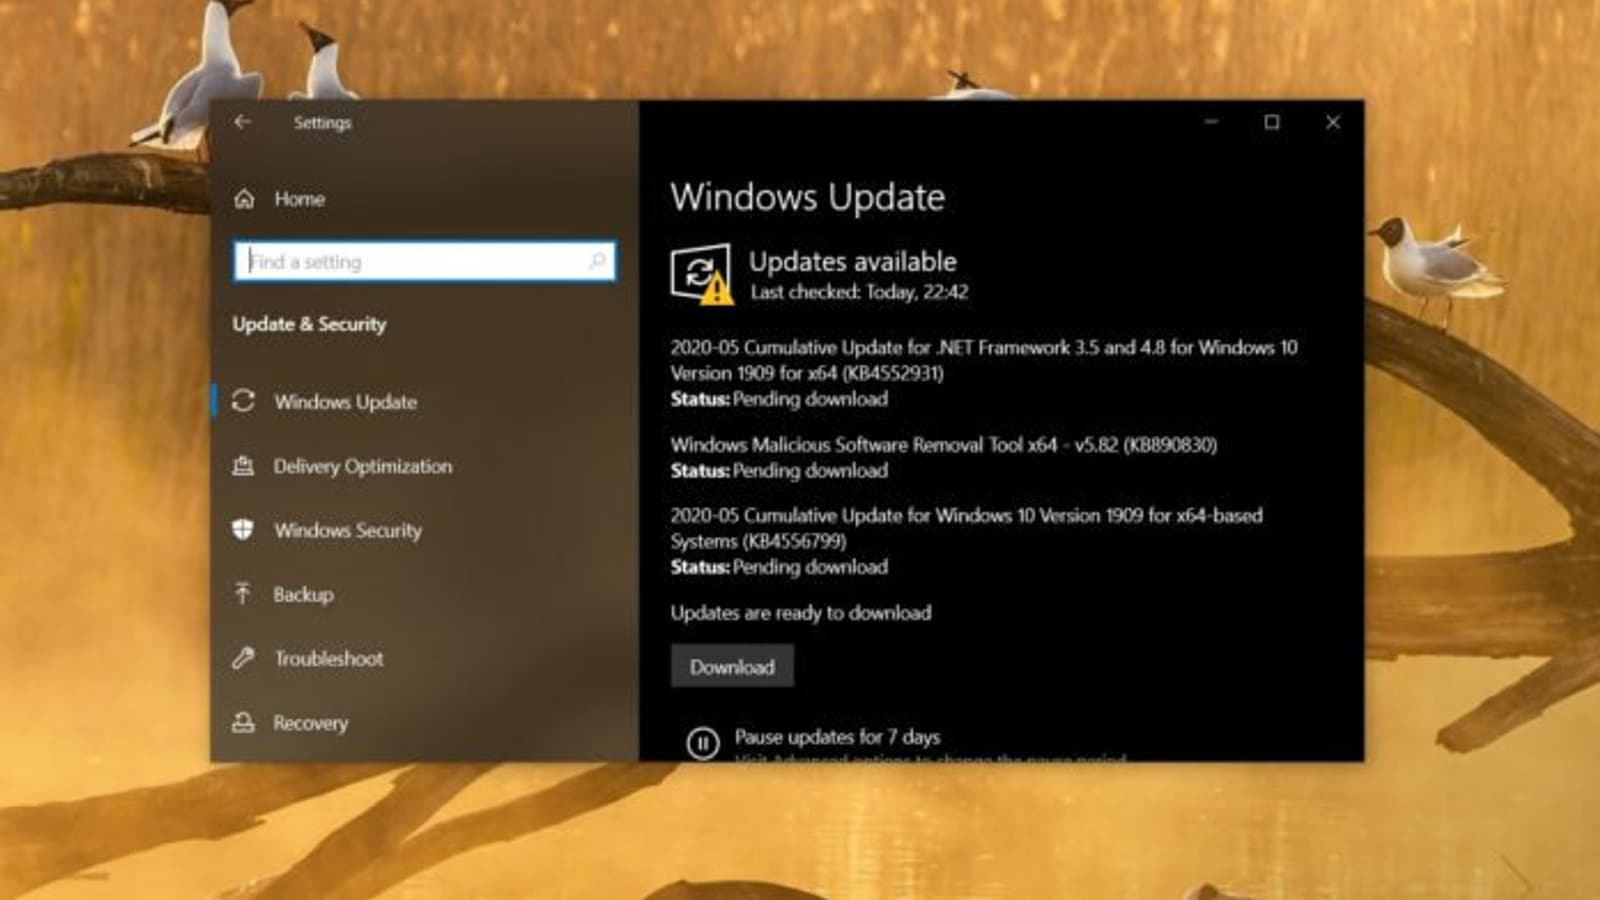Image resolution: width=1600 pixels, height=900 pixels.
Task: Close the Settings window
Action: pos(1333,122)
